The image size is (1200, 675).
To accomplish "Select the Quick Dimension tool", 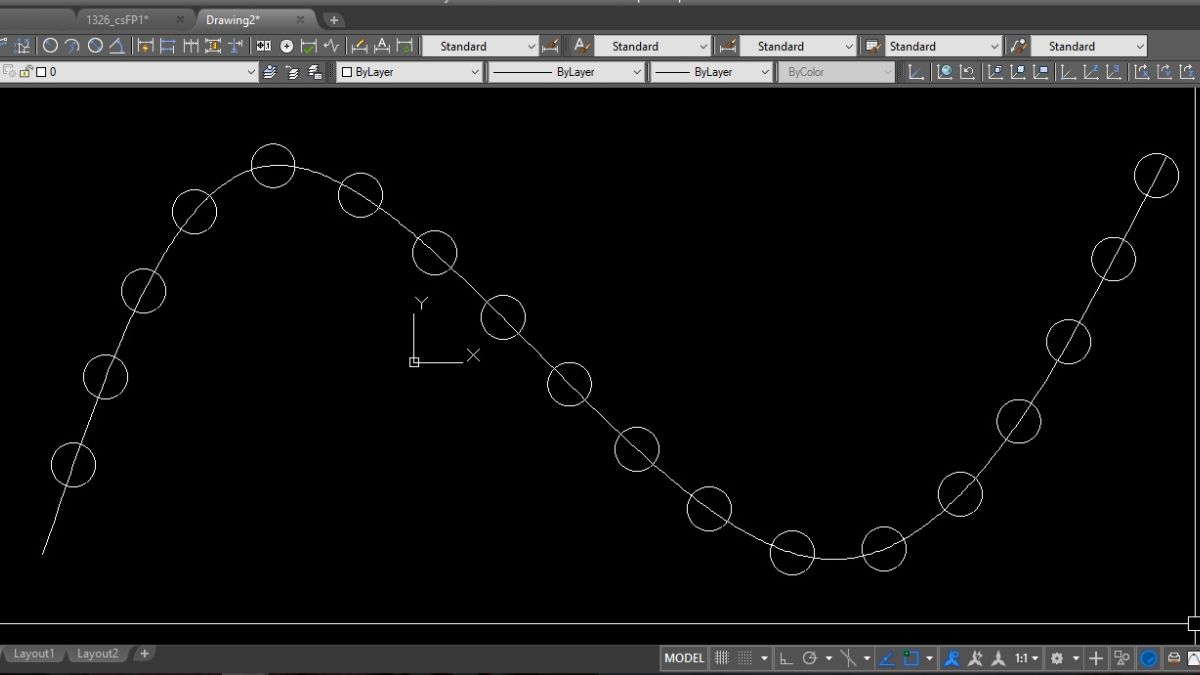I will [145, 46].
